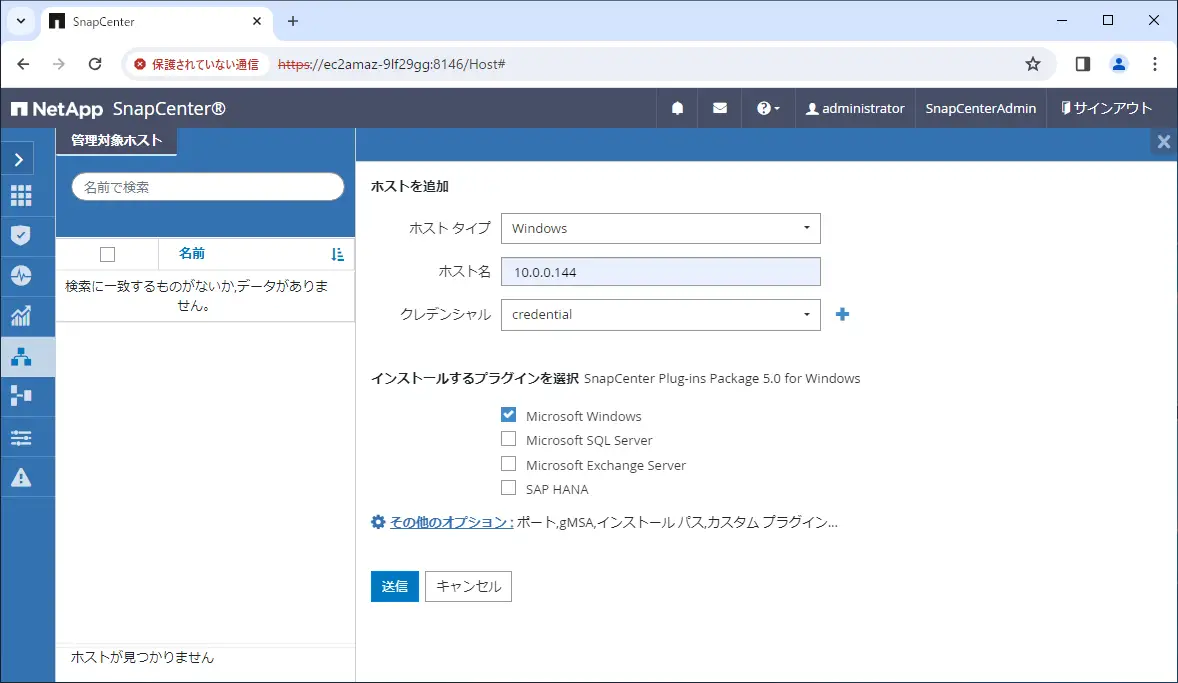Click the NetApp SnapCenter logo
The image size is (1178, 683).
point(118,109)
